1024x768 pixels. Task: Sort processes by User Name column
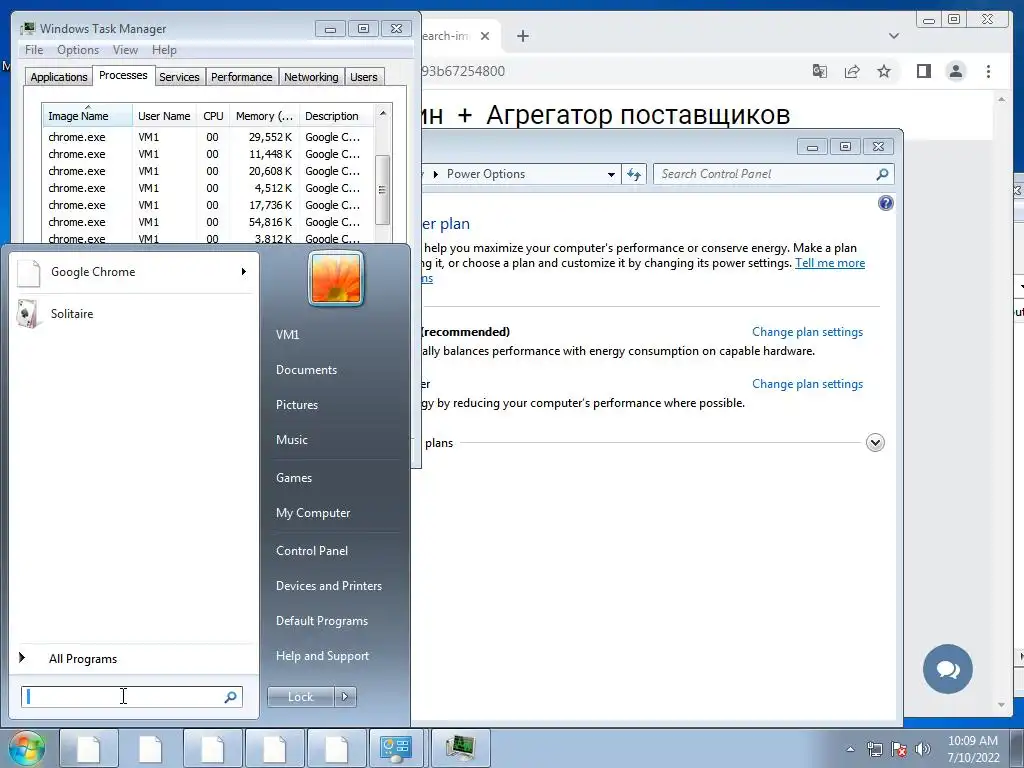(x=165, y=116)
